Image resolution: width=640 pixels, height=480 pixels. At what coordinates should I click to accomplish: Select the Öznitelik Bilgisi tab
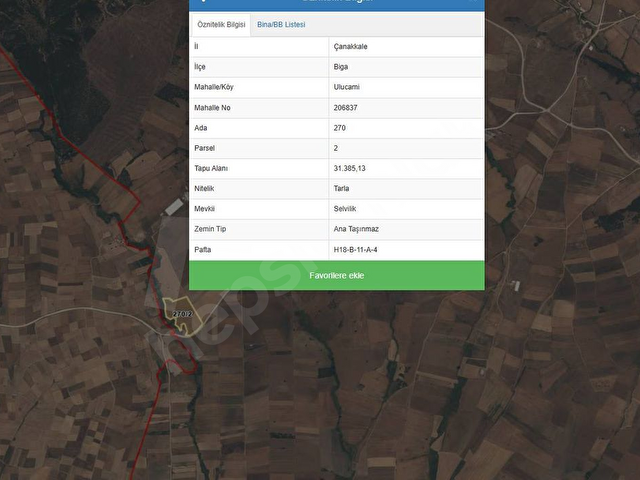[221, 24]
